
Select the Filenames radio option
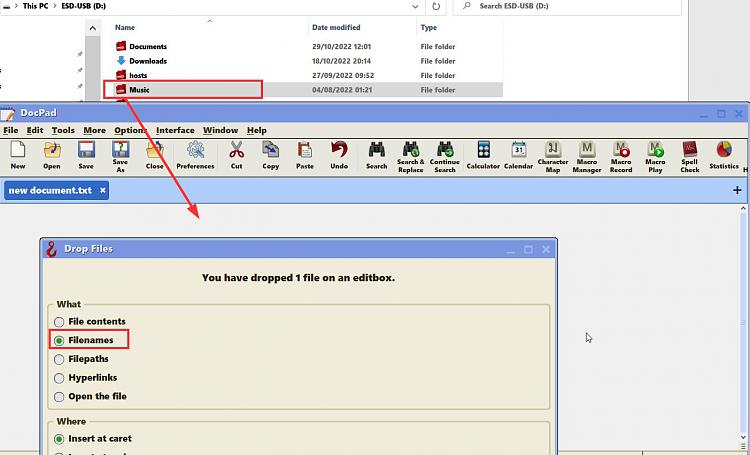pos(59,341)
